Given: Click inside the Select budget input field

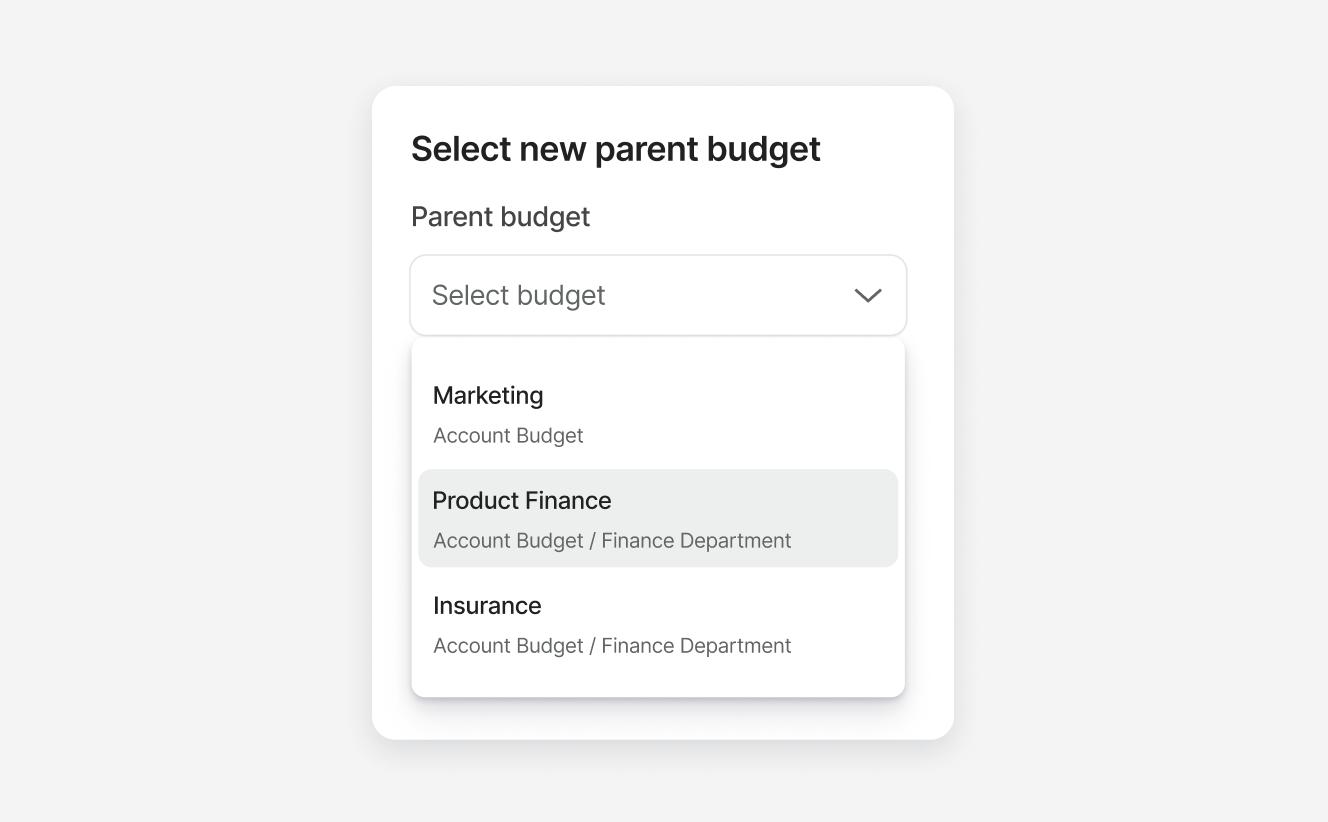Looking at the screenshot, I should 600,295.
